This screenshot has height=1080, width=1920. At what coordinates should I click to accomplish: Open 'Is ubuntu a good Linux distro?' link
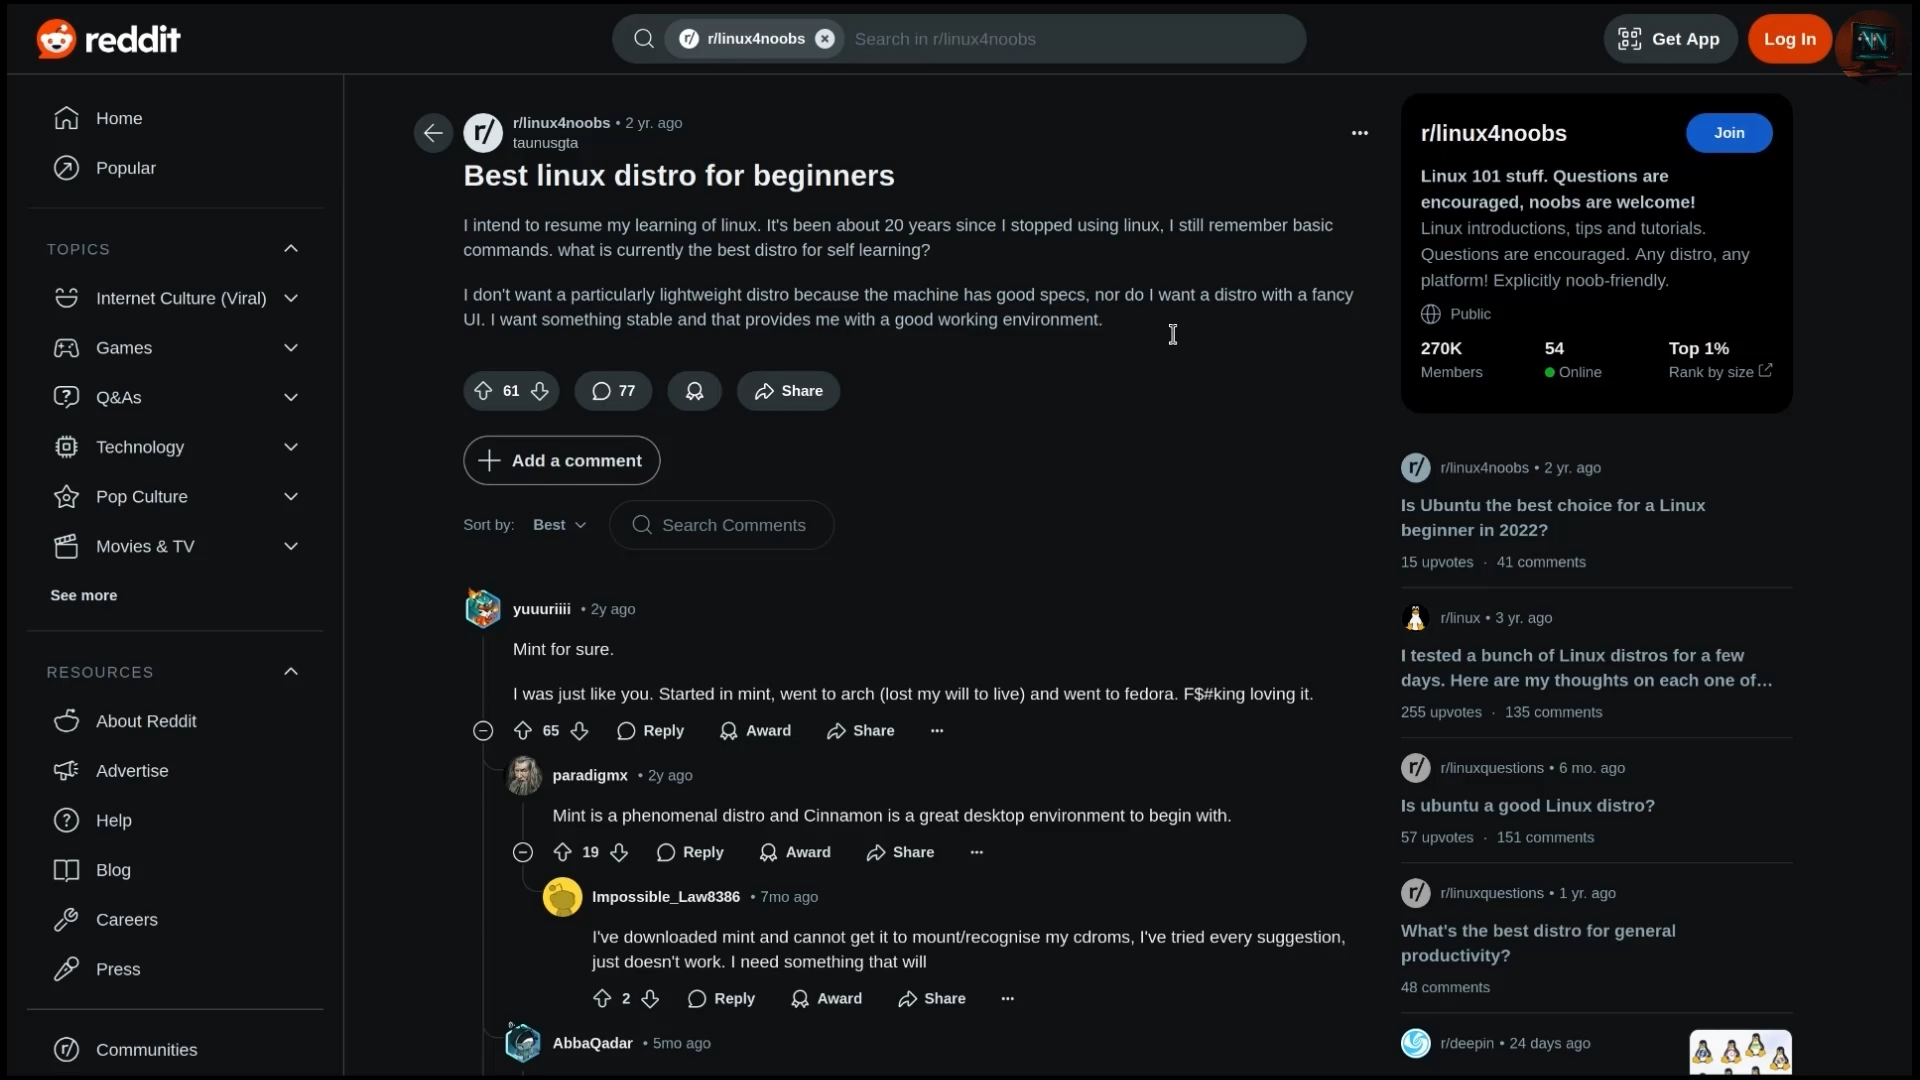[x=1527, y=806]
